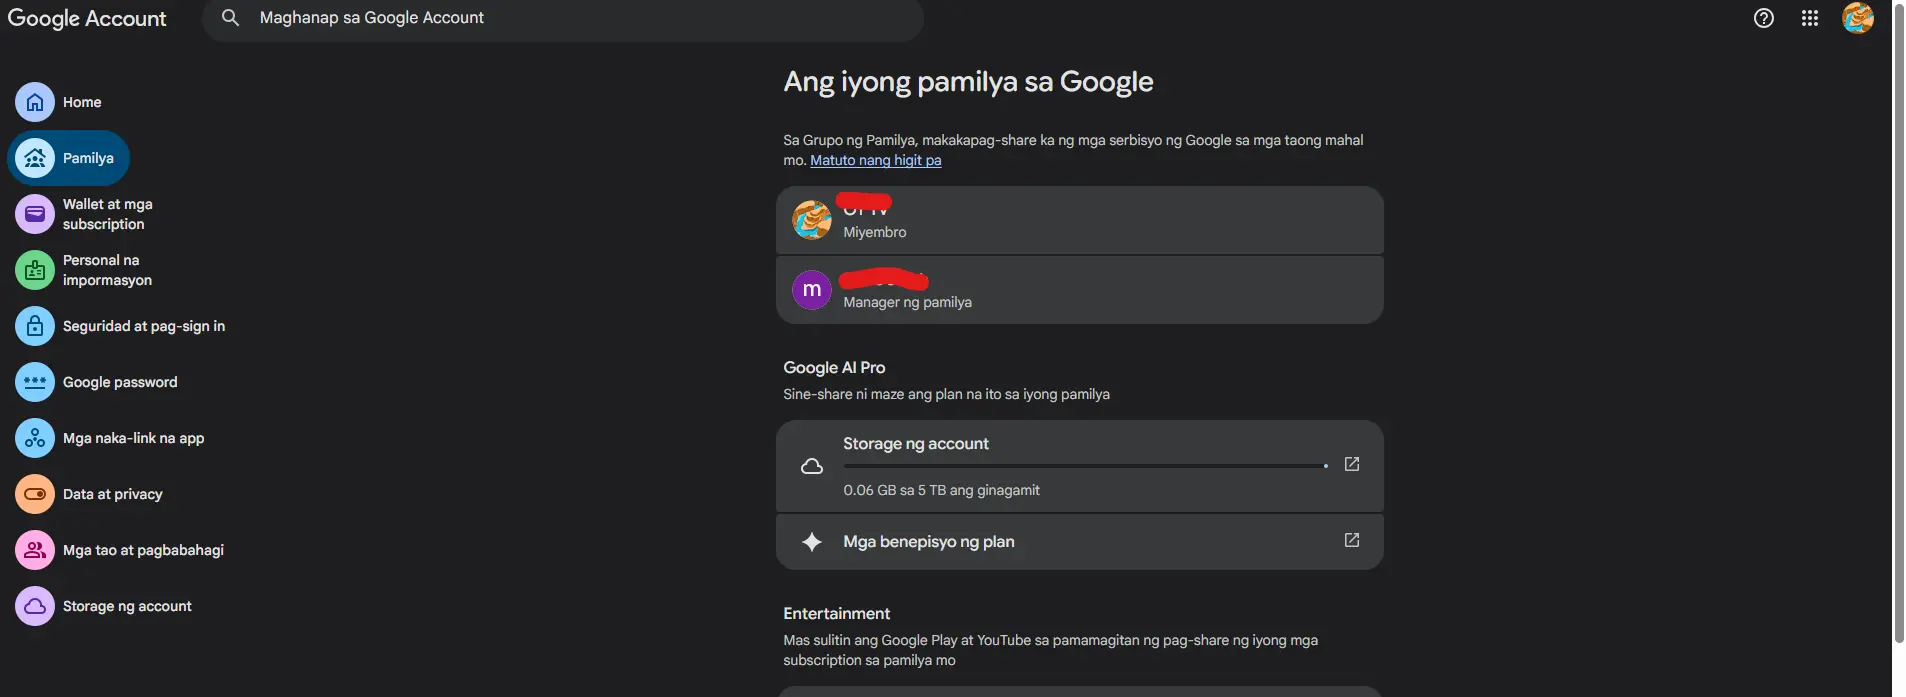
Task: Open the Google apps grid icon
Action: tap(1810, 18)
